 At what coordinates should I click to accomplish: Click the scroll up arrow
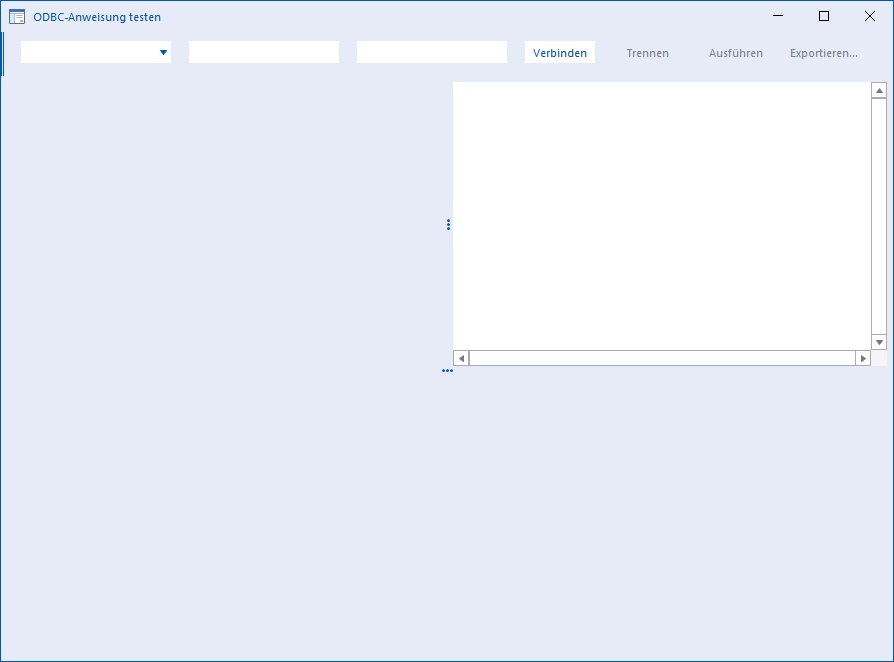click(879, 91)
